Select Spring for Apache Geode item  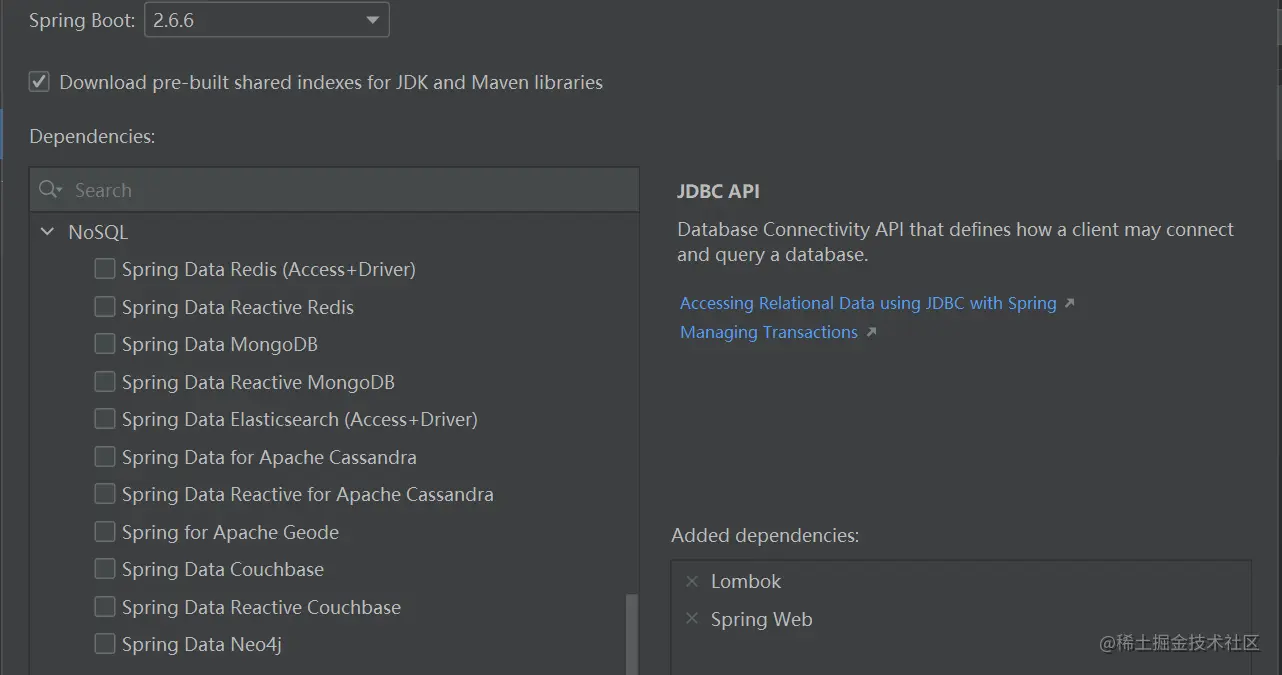pyautogui.click(x=230, y=532)
